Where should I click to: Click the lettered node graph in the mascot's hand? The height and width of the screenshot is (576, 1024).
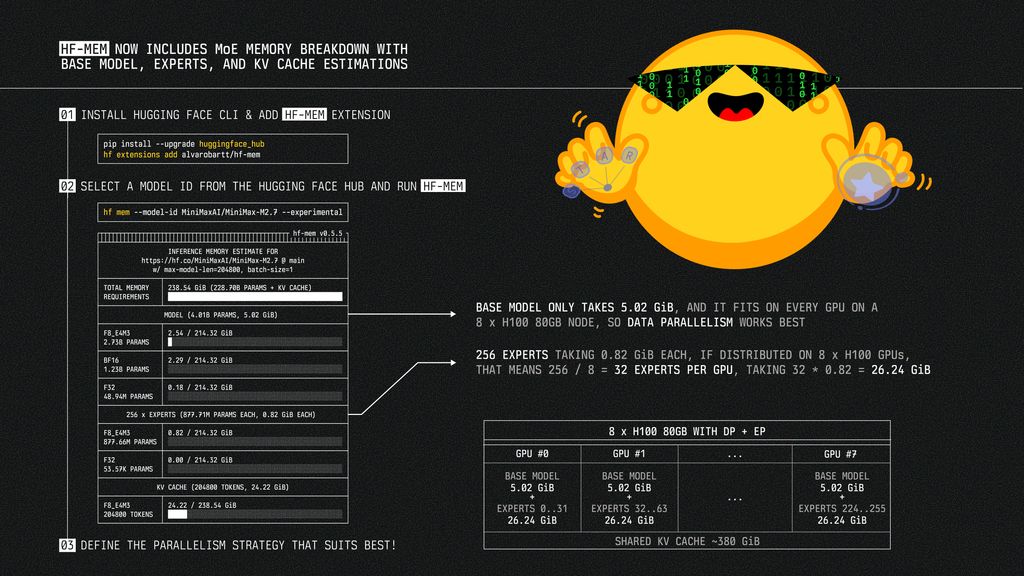601,171
